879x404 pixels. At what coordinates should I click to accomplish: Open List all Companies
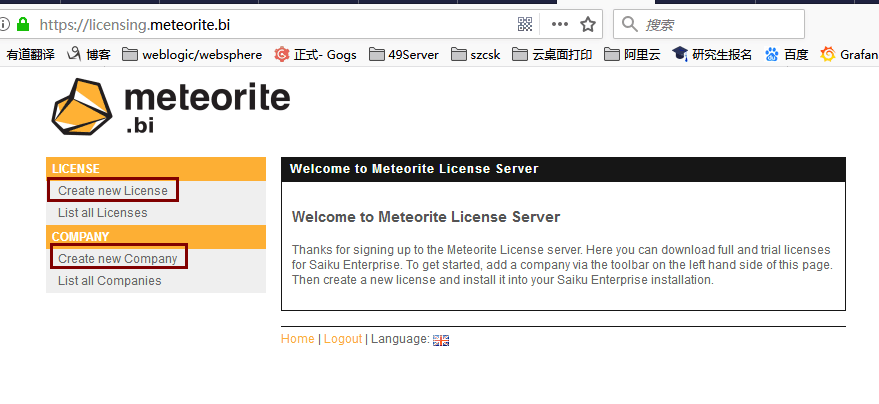pyautogui.click(x=110, y=281)
